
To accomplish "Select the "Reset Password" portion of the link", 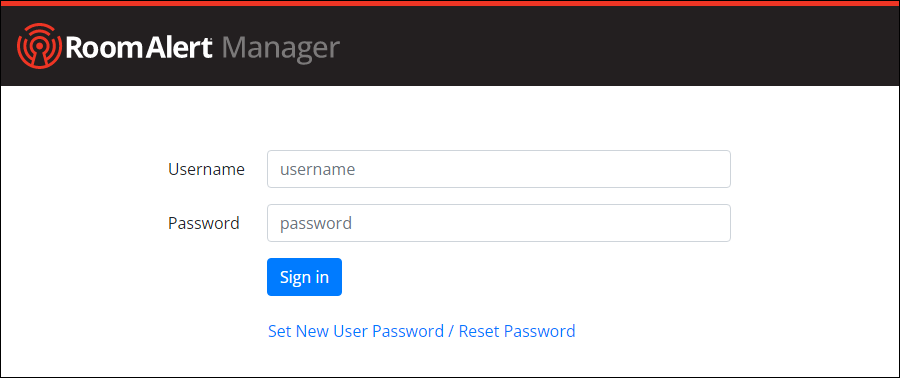I will [x=517, y=331].
